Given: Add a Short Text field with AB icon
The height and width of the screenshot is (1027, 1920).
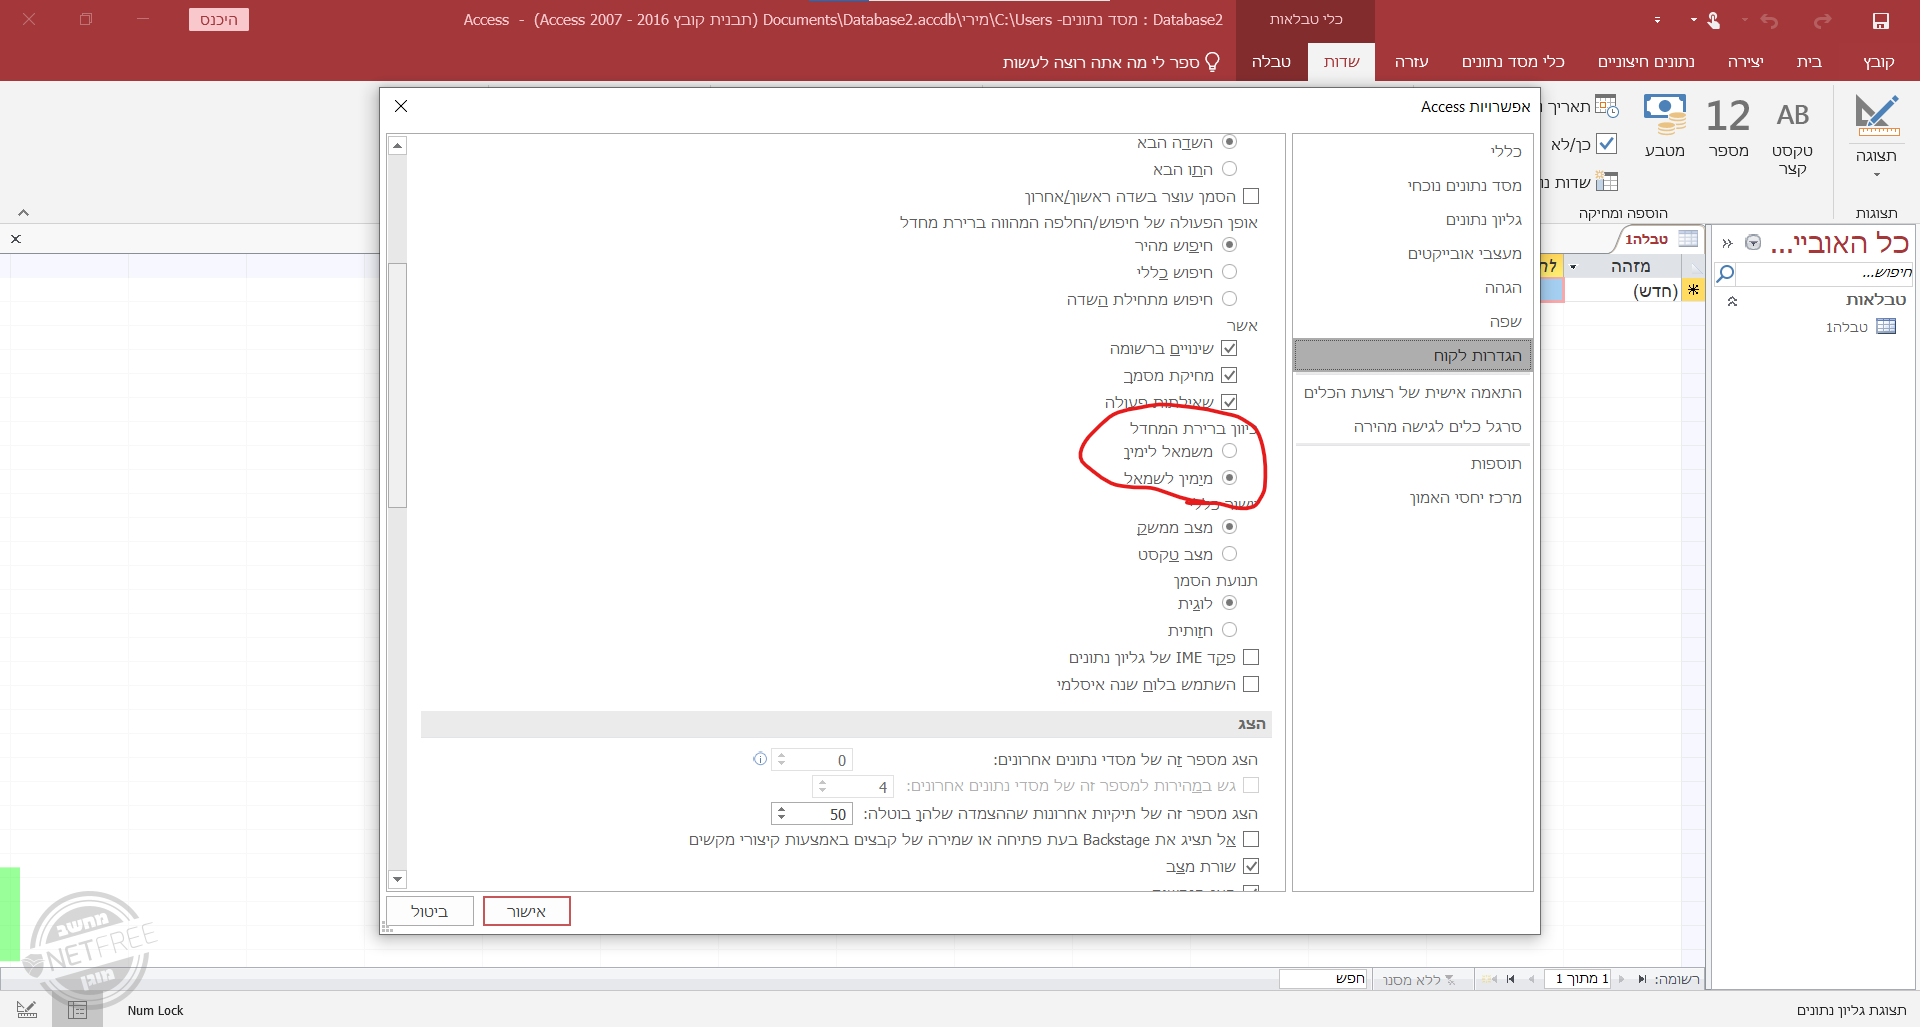Looking at the screenshot, I should (x=1792, y=115).
